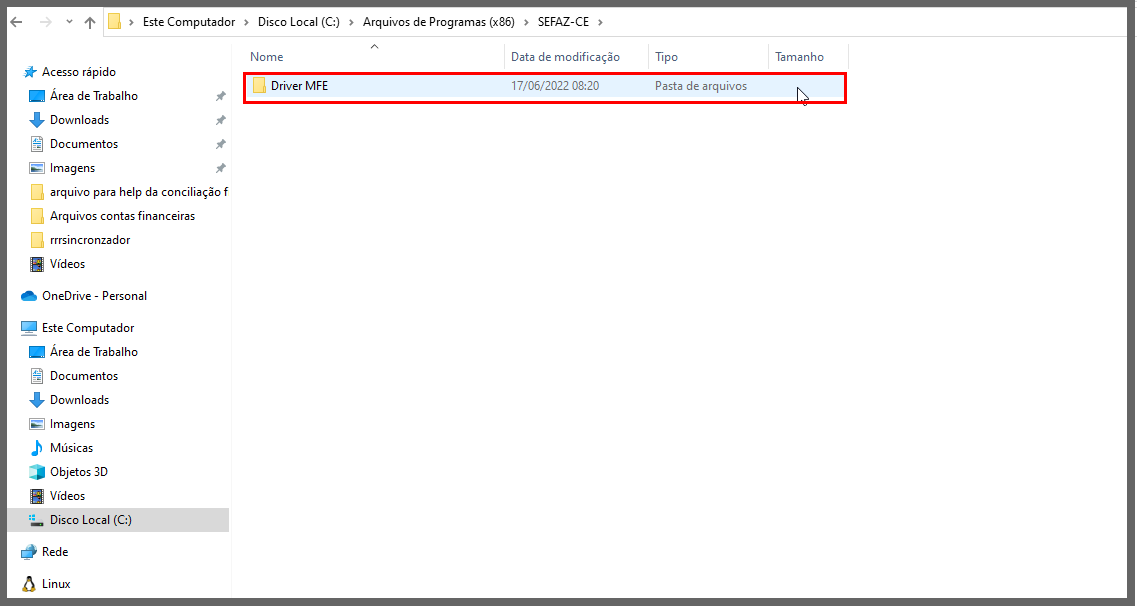Open Rede in navigation pane
The height and width of the screenshot is (606, 1137).
click(54, 552)
